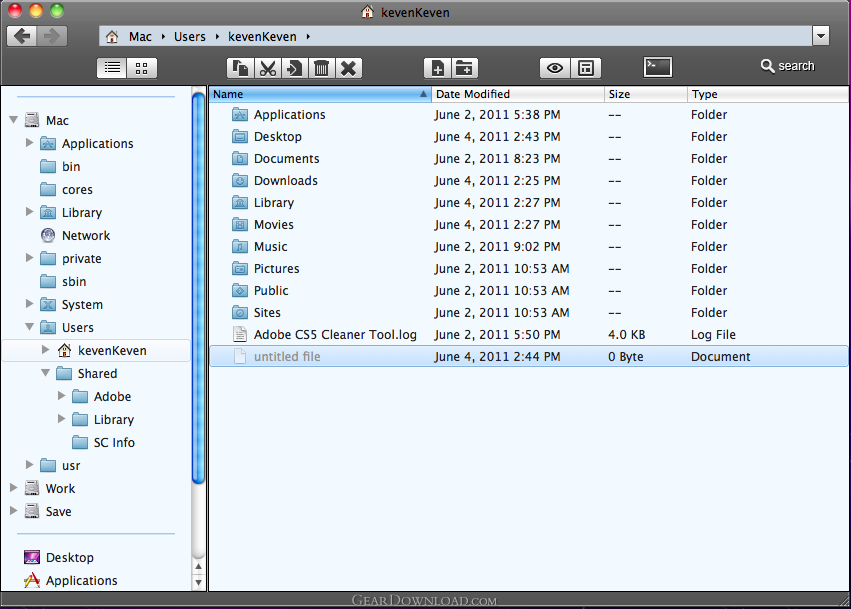Image resolution: width=851 pixels, height=609 pixels.
Task: Select the Pictures folder in file list
Action: pos(529,269)
